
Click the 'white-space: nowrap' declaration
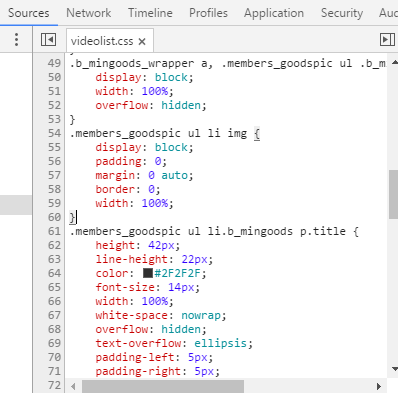pyautogui.click(x=161, y=315)
